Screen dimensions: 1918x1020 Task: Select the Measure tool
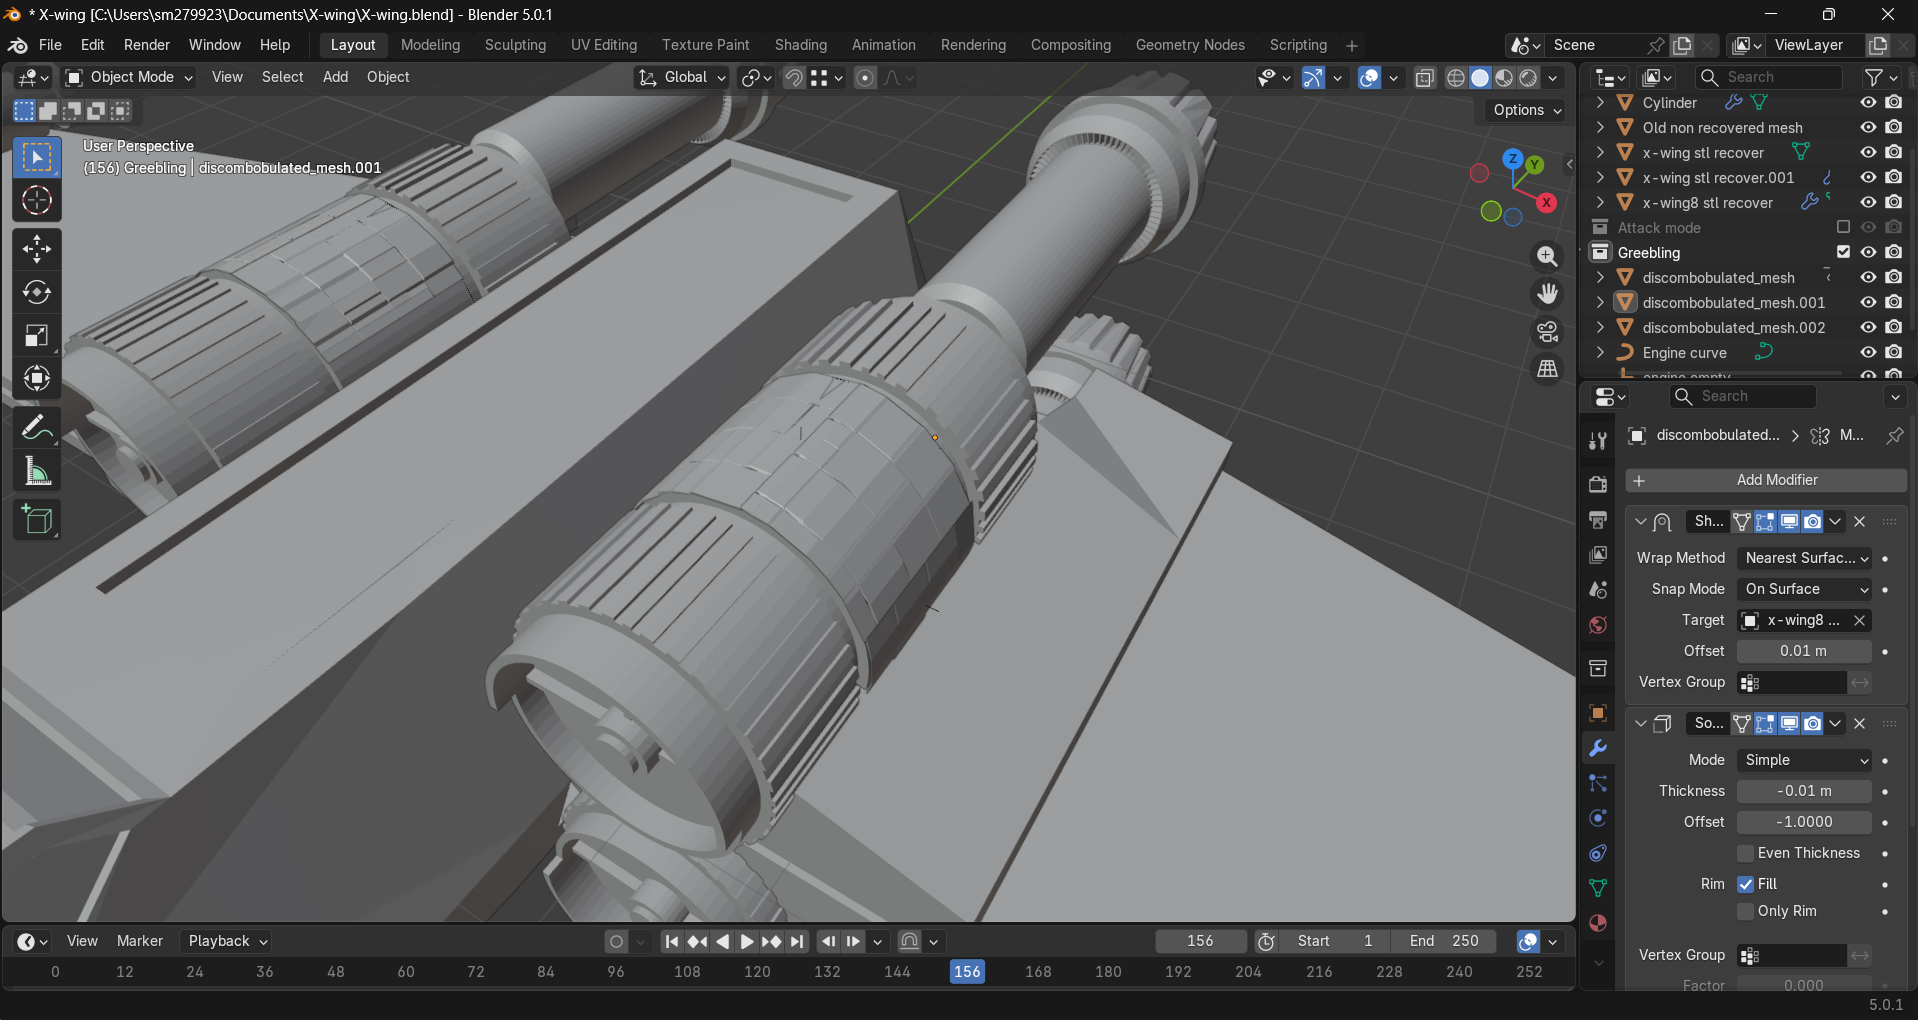pyautogui.click(x=37, y=471)
